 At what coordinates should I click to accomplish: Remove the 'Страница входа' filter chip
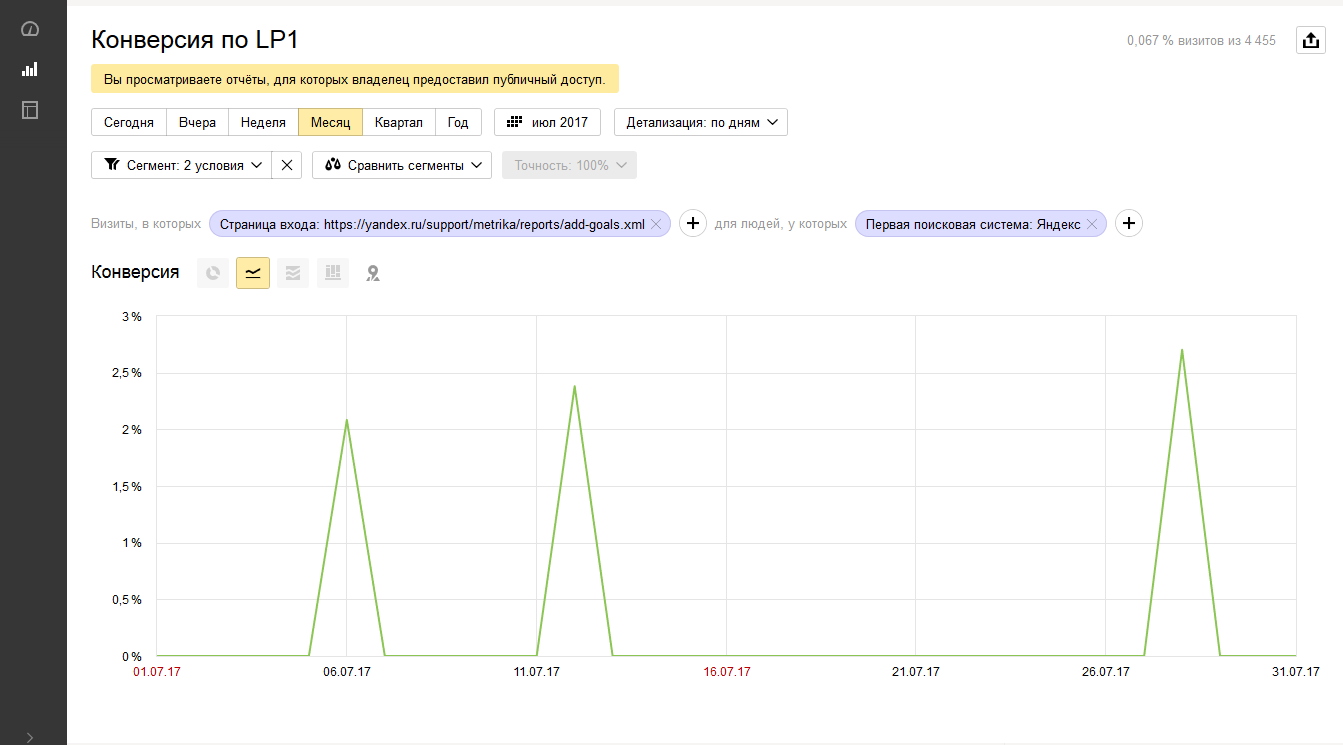coord(656,225)
